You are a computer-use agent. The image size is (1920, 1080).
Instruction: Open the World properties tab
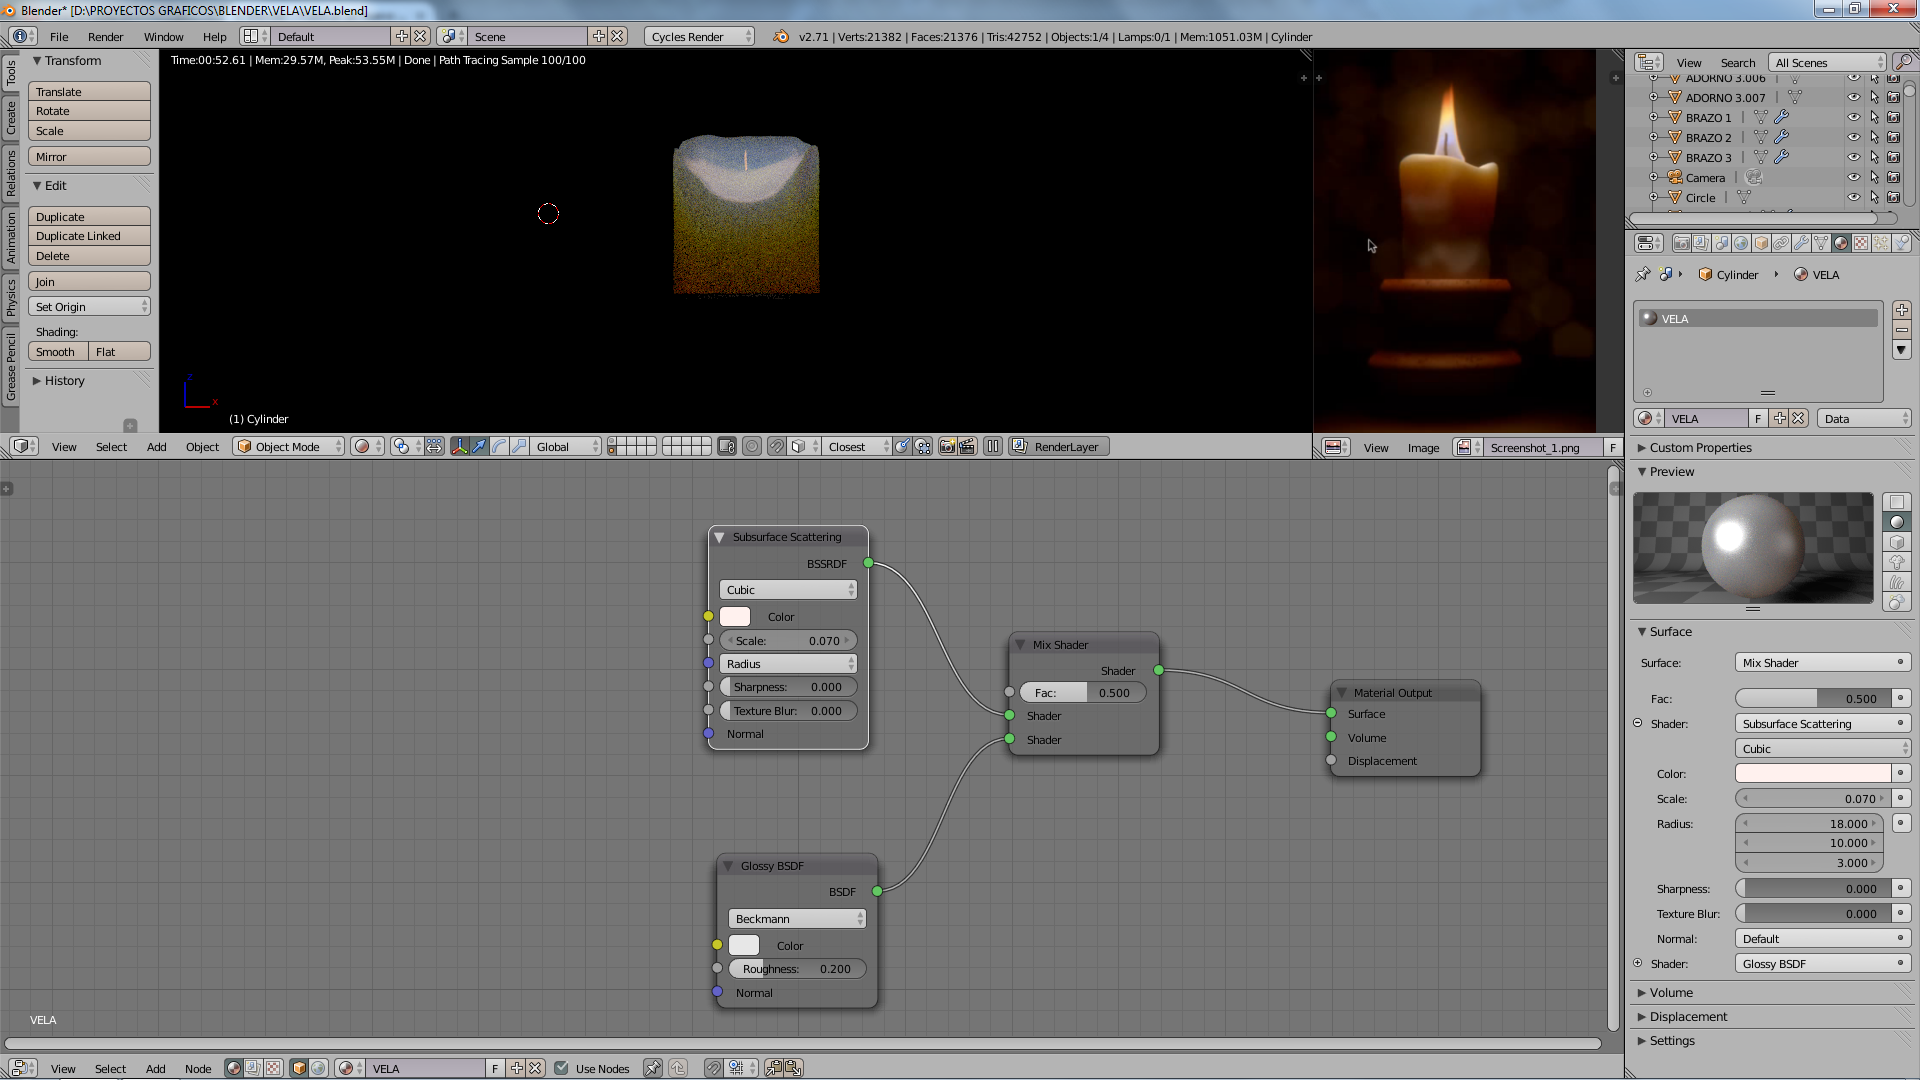[1741, 243]
